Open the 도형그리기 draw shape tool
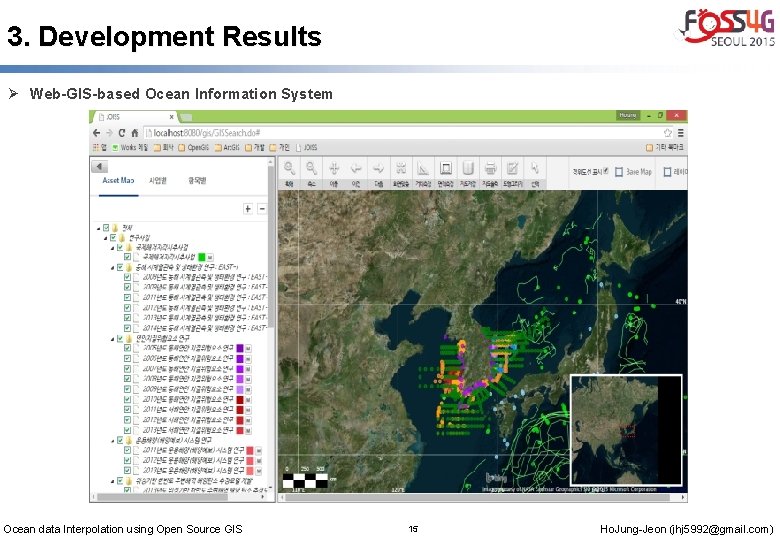Viewport: 780px width, 540px height. [x=513, y=173]
